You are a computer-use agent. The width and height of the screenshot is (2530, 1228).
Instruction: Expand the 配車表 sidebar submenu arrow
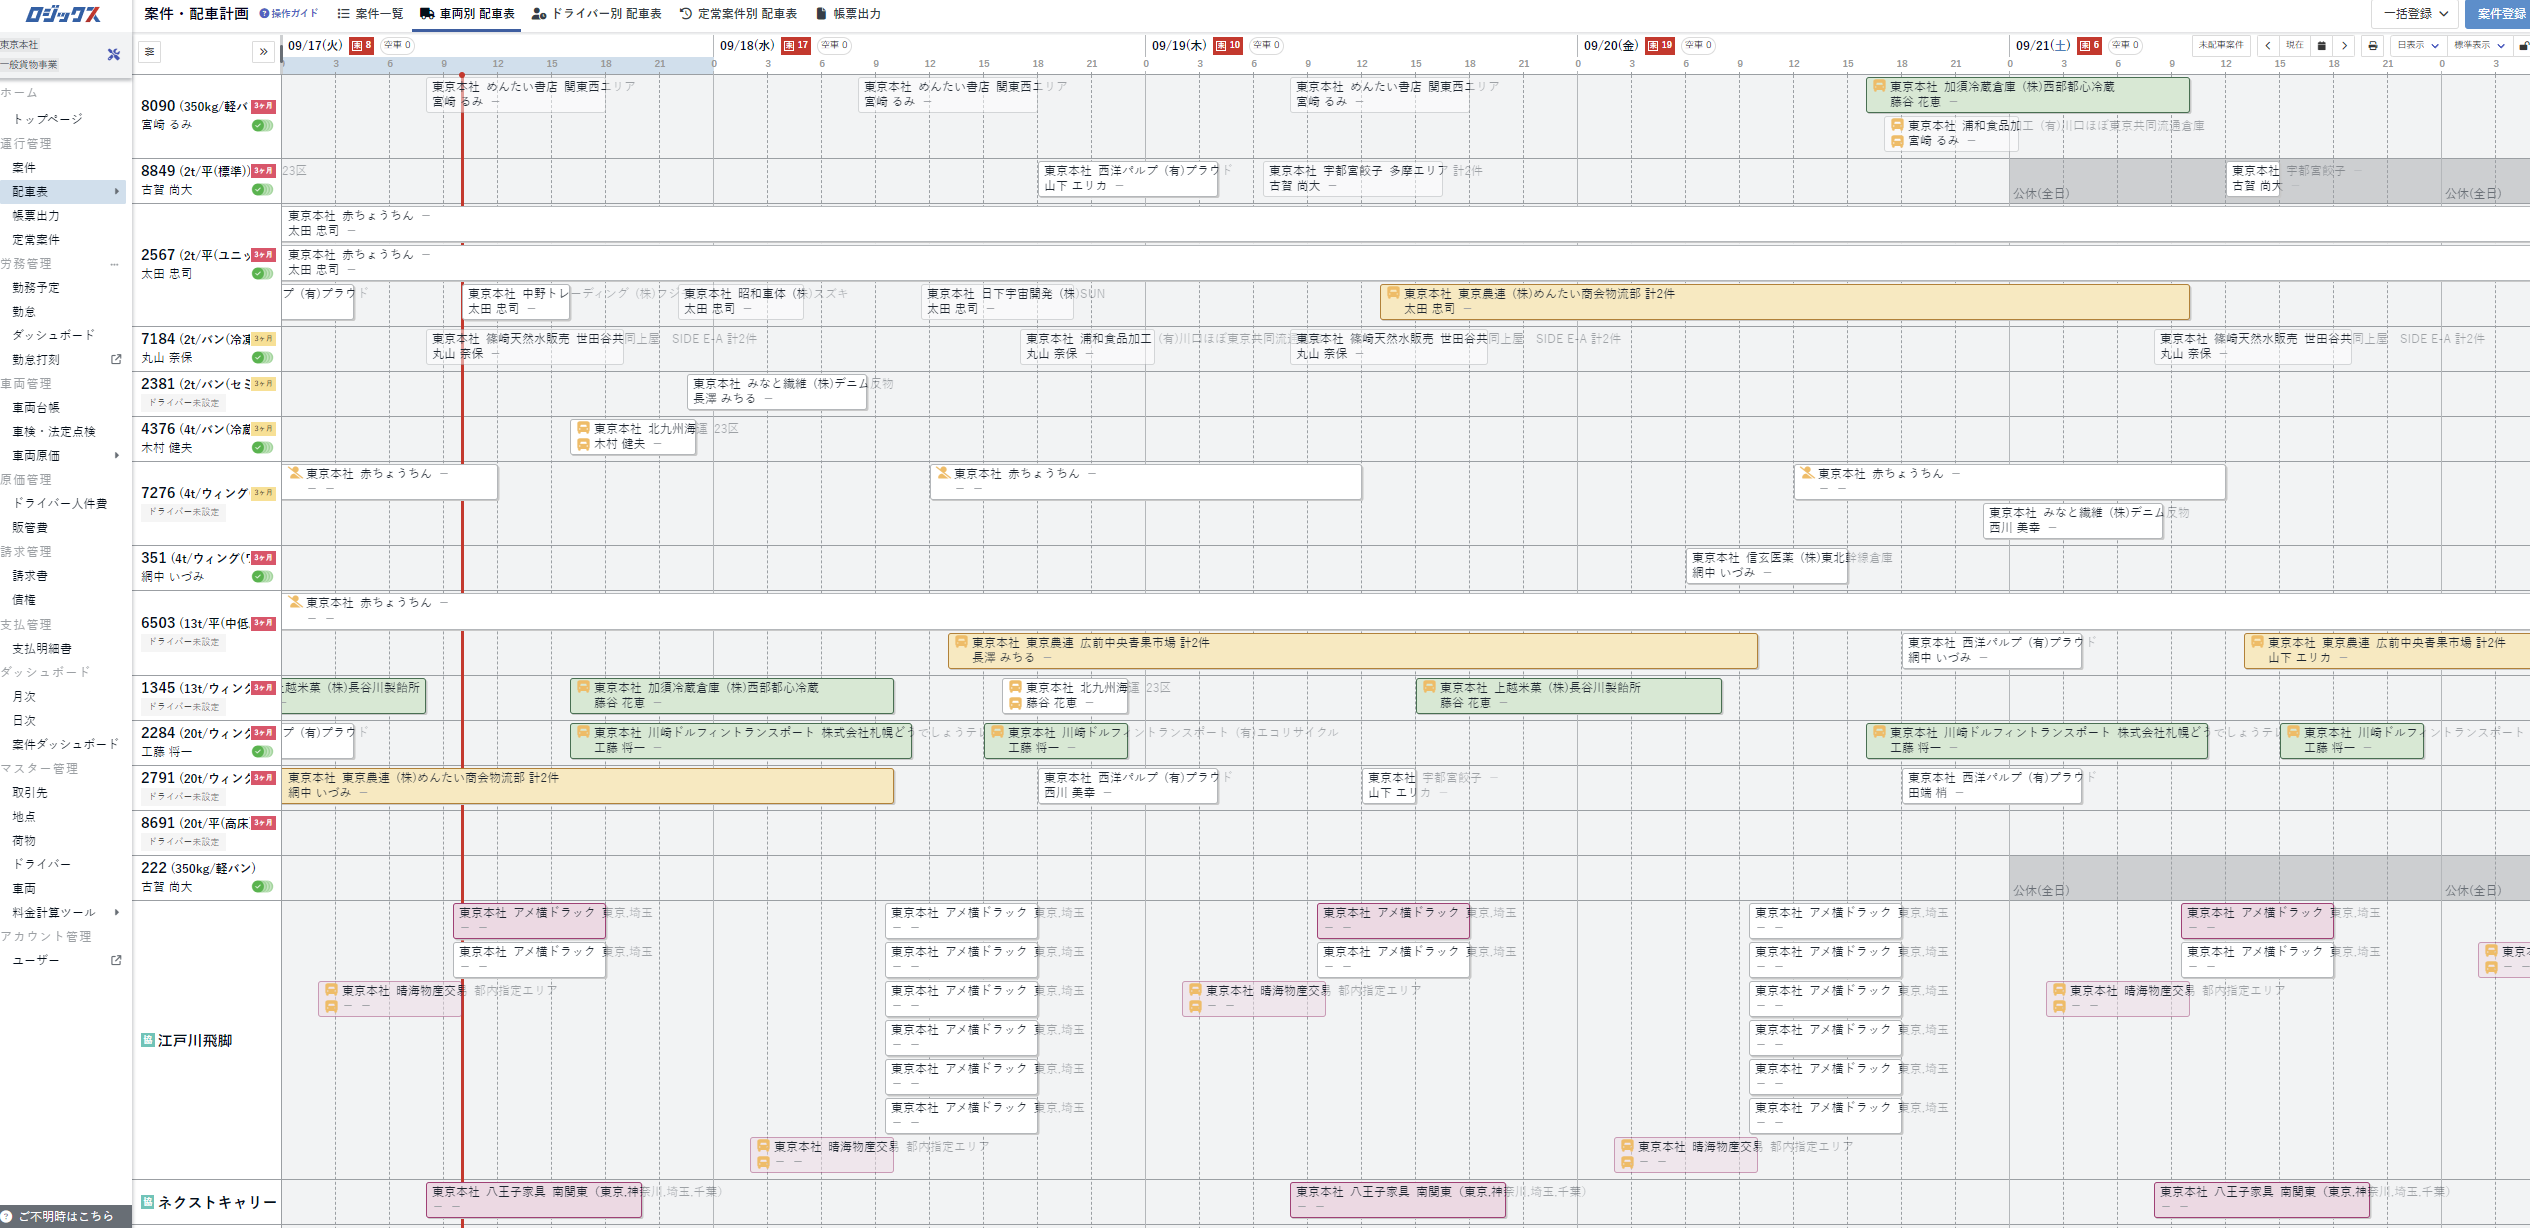117,191
